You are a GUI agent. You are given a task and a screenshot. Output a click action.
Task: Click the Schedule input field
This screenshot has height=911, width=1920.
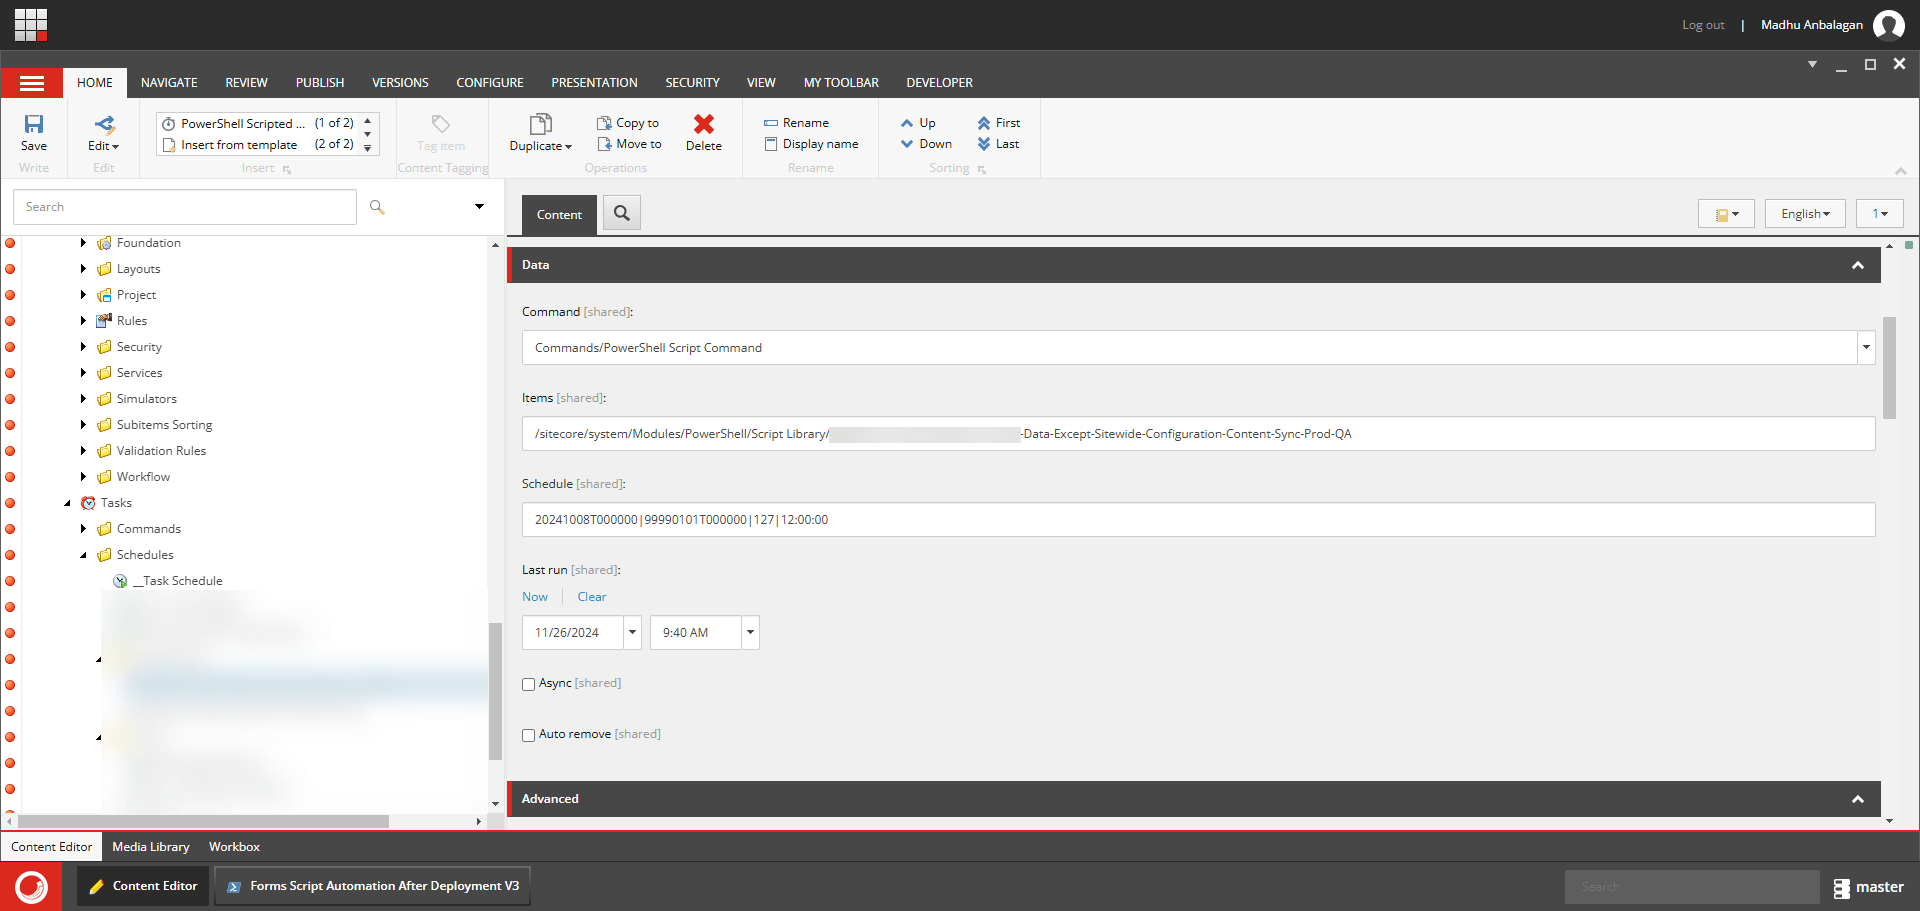coord(1197,520)
